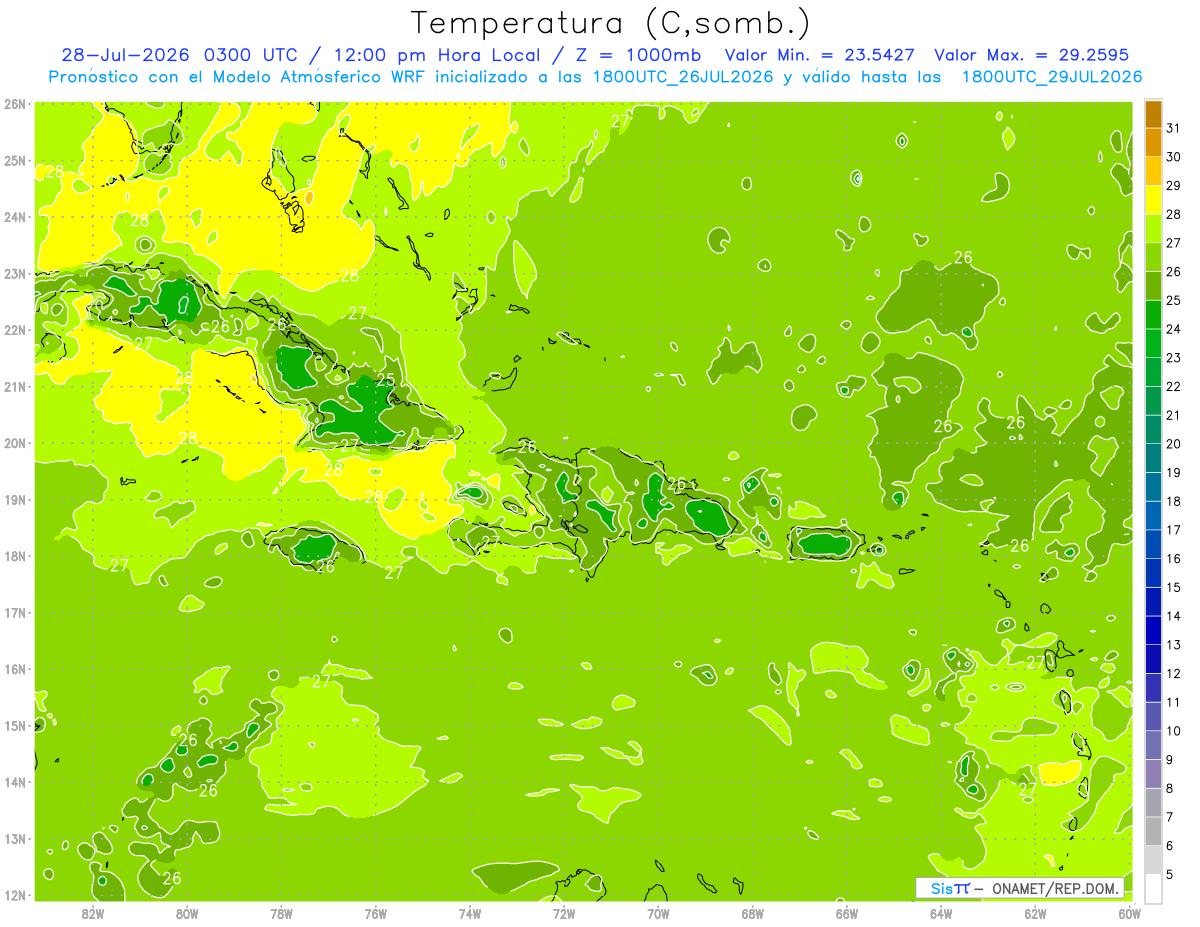Click the 20N latitude axis label
This screenshot has width=1200, height=927.
point(15,443)
